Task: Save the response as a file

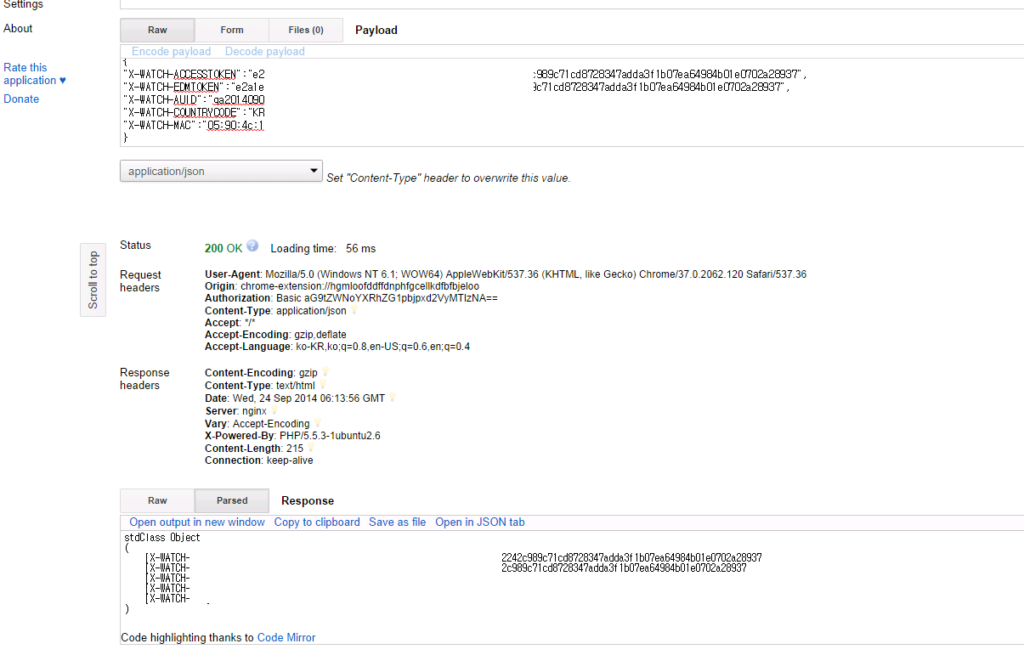Action: coord(397,521)
